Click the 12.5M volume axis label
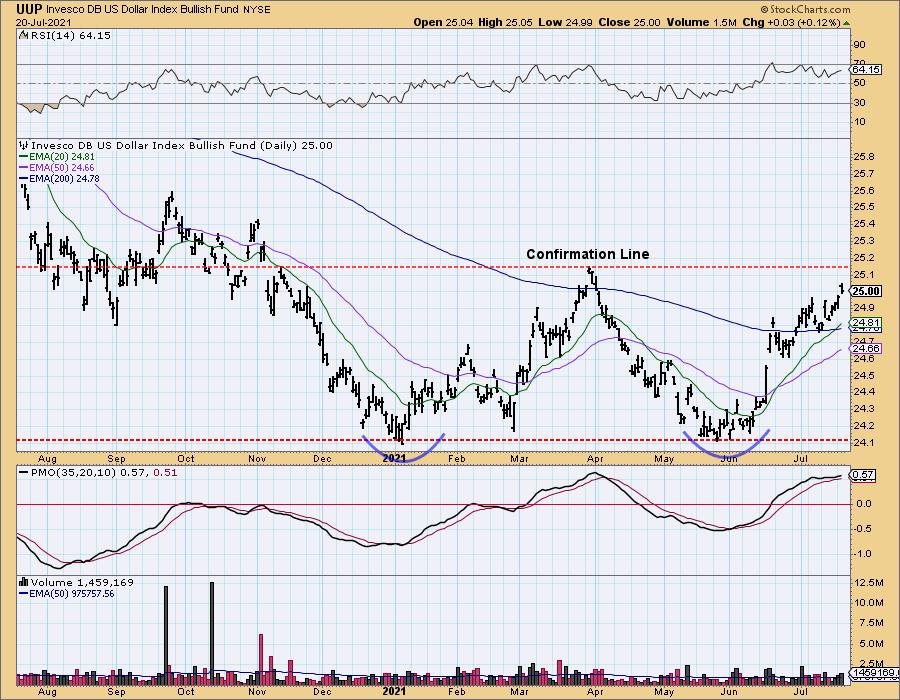Screen dimensions: 900x700 tap(869, 583)
